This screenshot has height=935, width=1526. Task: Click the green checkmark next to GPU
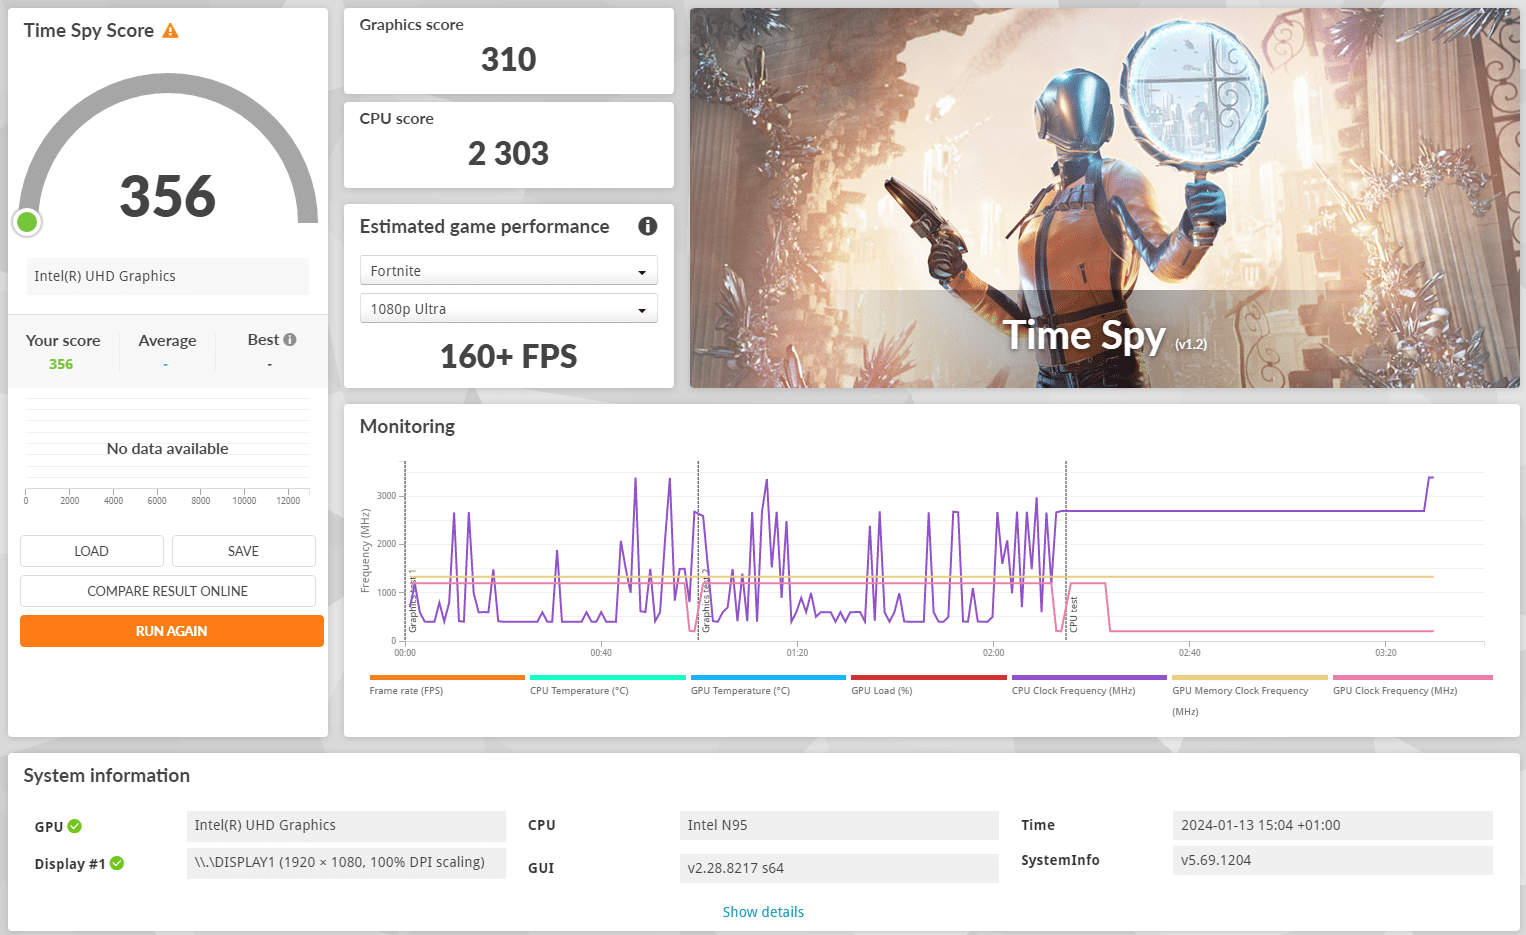[75, 826]
